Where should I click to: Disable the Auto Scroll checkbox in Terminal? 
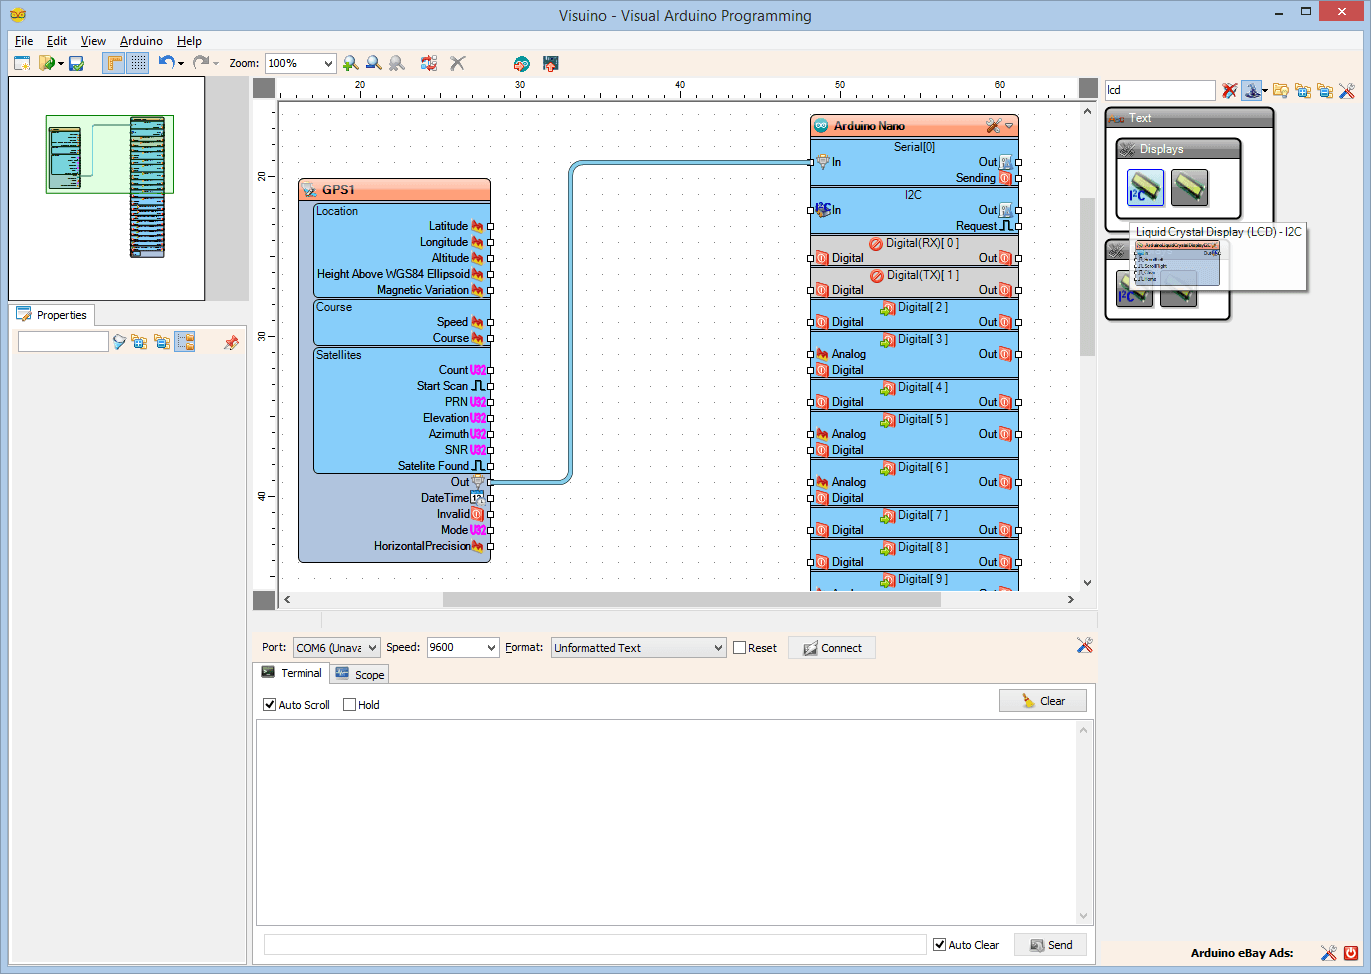(x=269, y=704)
